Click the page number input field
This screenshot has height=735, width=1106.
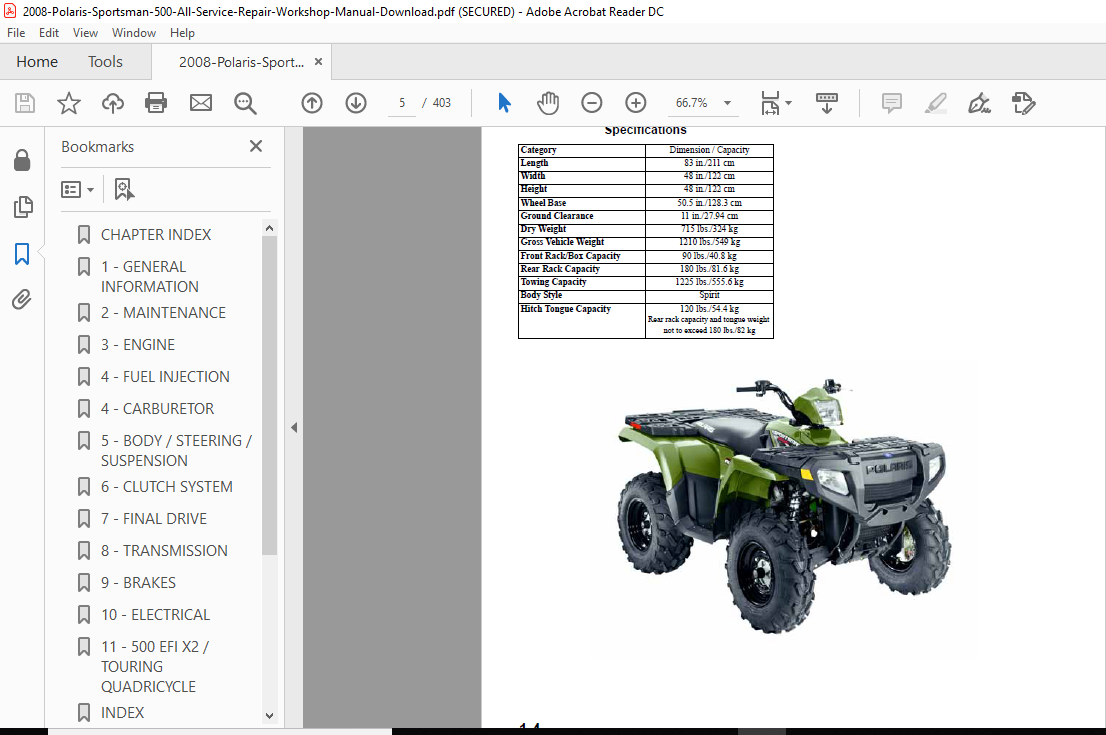[x=402, y=103]
